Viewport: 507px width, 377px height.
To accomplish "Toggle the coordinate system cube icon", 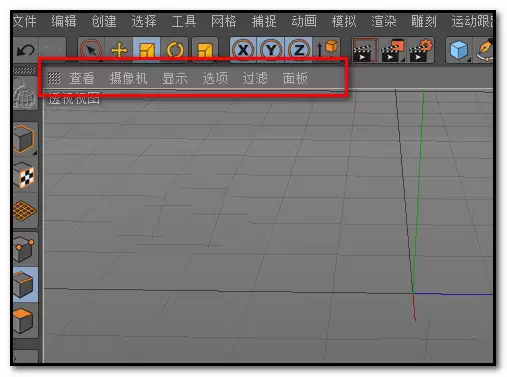I will click(x=327, y=50).
